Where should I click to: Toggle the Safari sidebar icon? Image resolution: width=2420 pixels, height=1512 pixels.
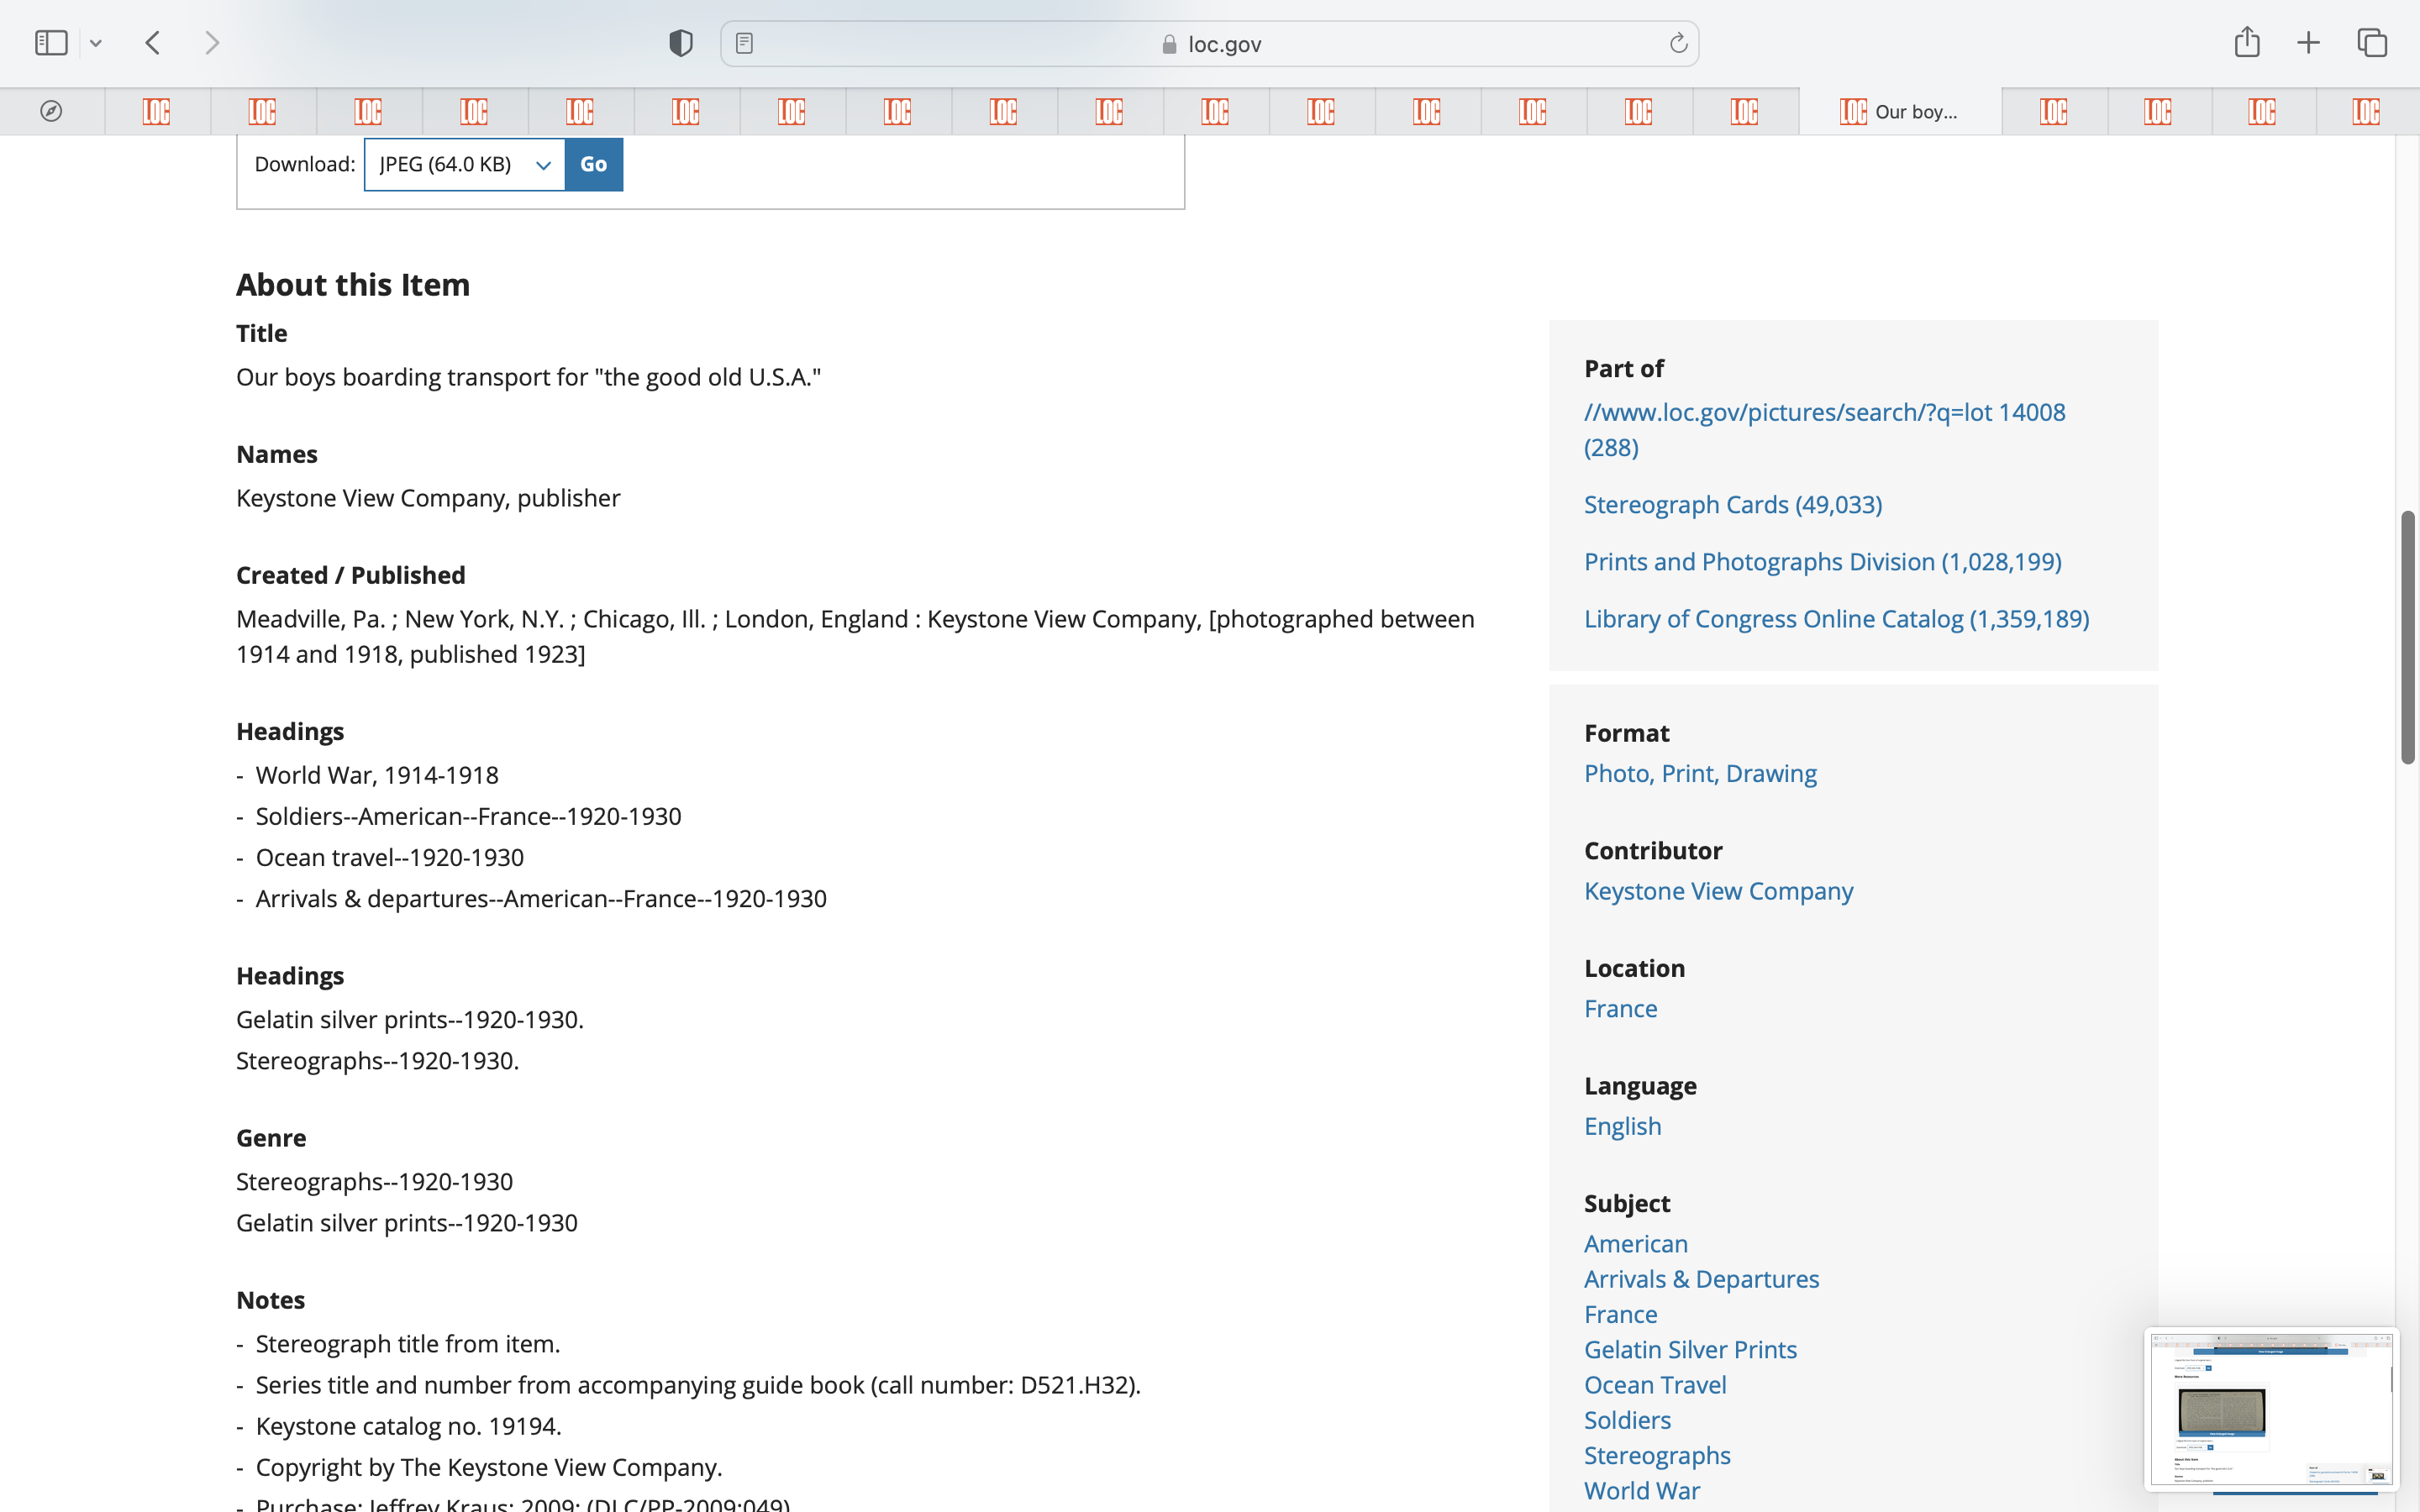click(x=50, y=43)
